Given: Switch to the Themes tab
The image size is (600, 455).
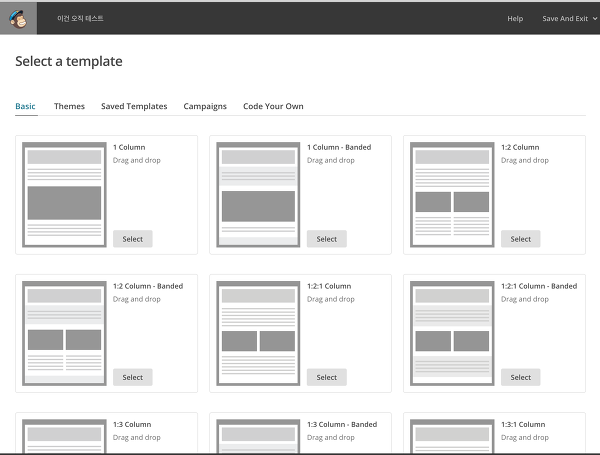Looking at the screenshot, I should tap(69, 106).
